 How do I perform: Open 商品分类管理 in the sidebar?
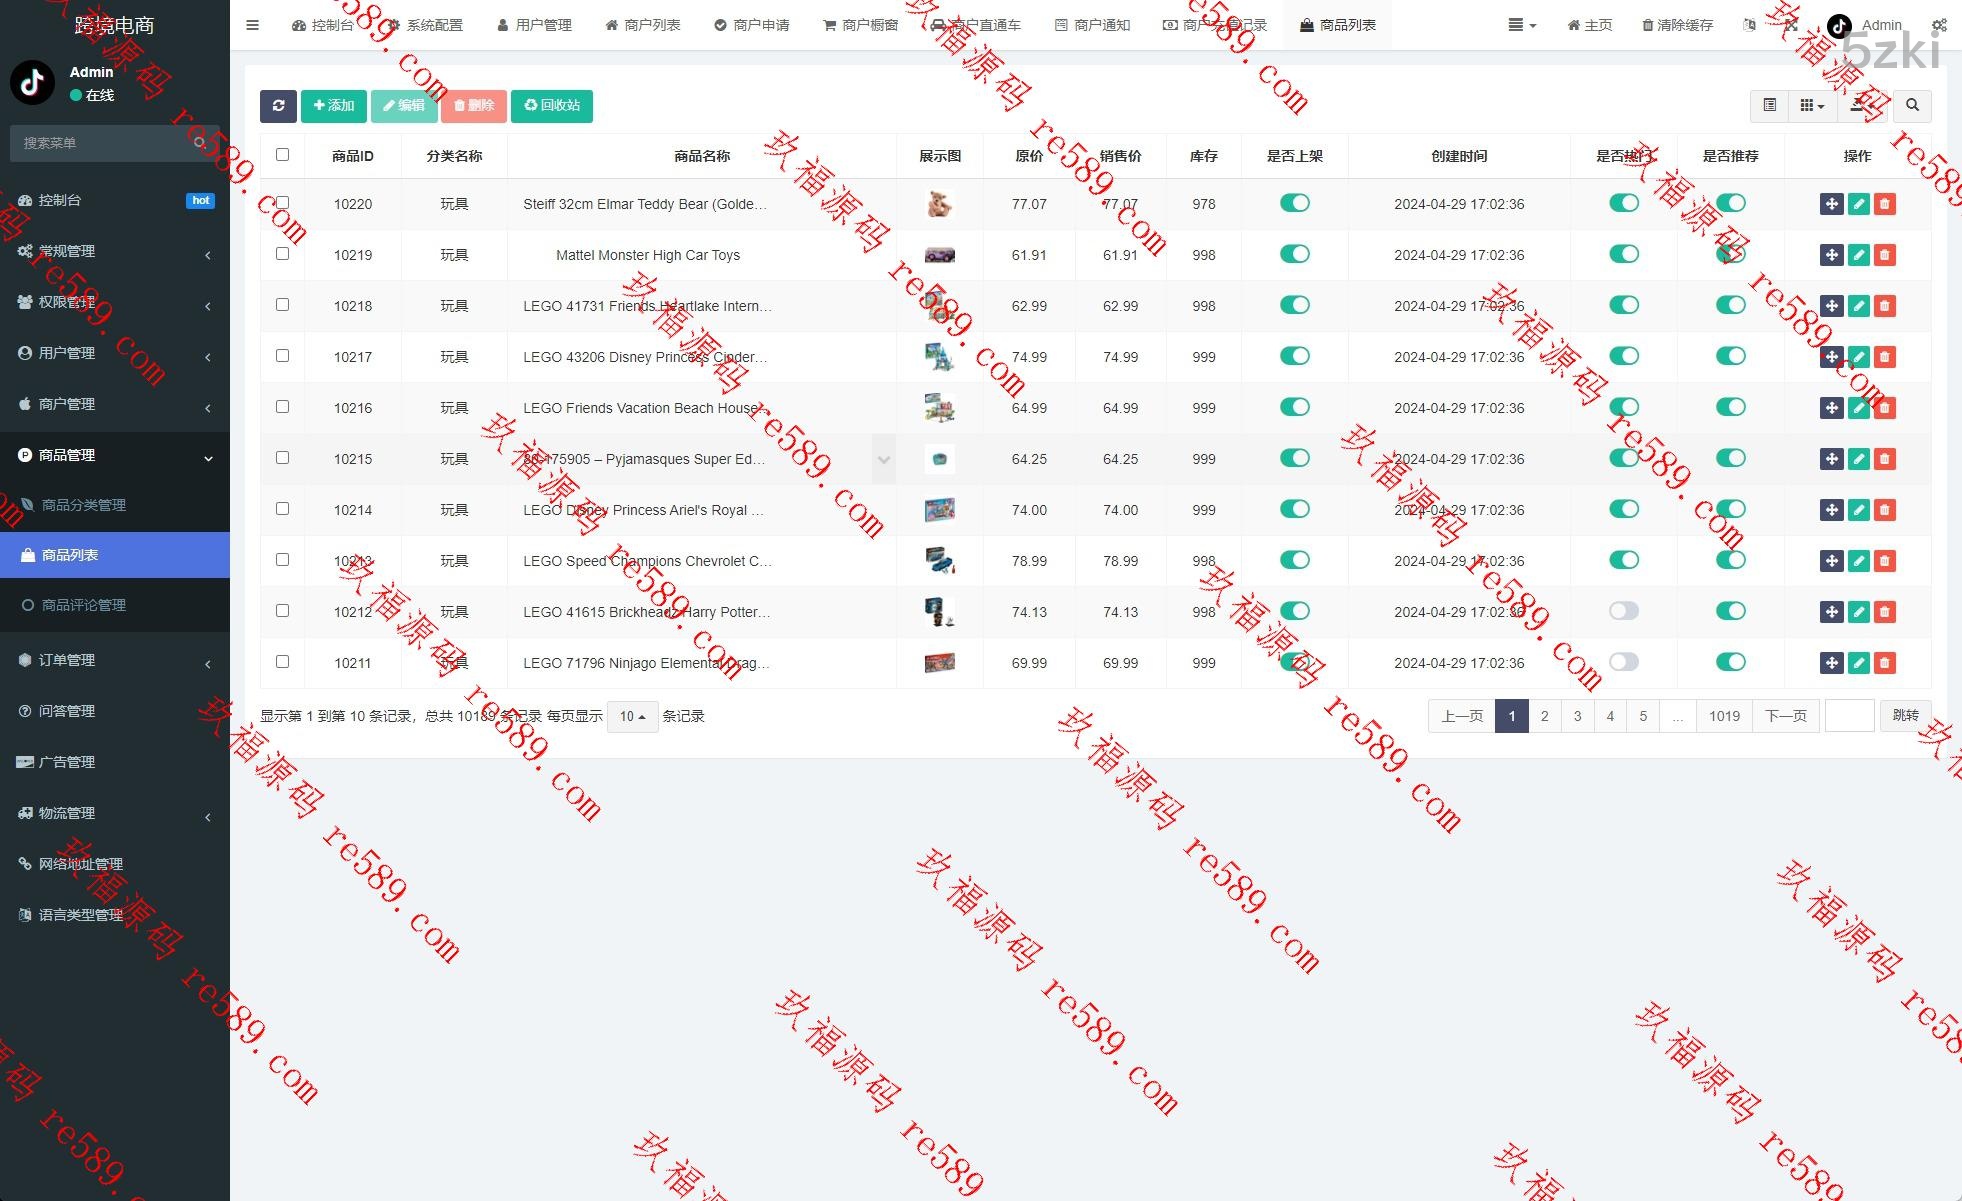coord(84,505)
